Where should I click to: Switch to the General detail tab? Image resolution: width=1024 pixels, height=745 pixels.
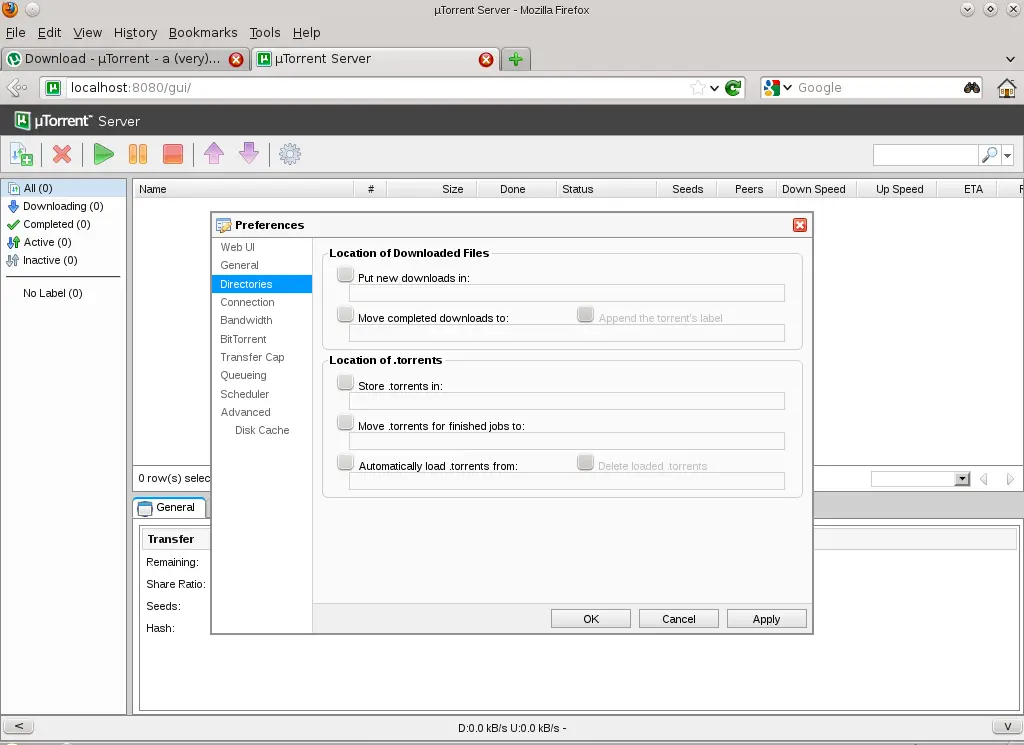click(x=169, y=507)
